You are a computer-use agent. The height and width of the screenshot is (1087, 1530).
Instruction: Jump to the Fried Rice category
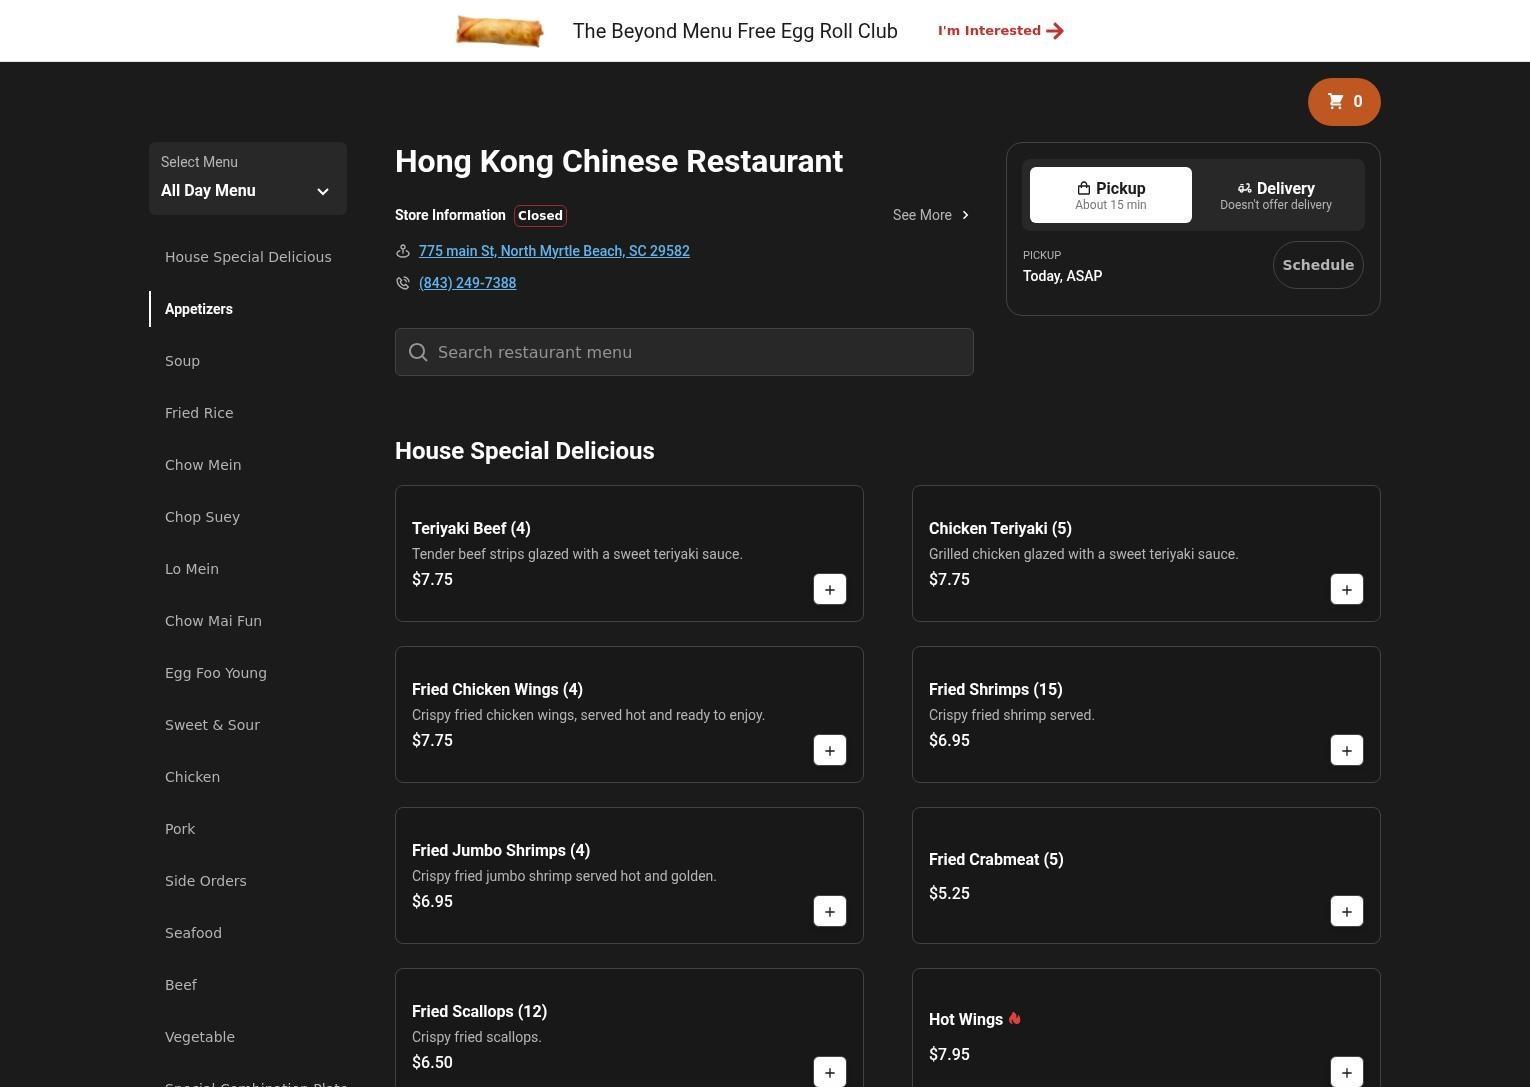point(199,413)
